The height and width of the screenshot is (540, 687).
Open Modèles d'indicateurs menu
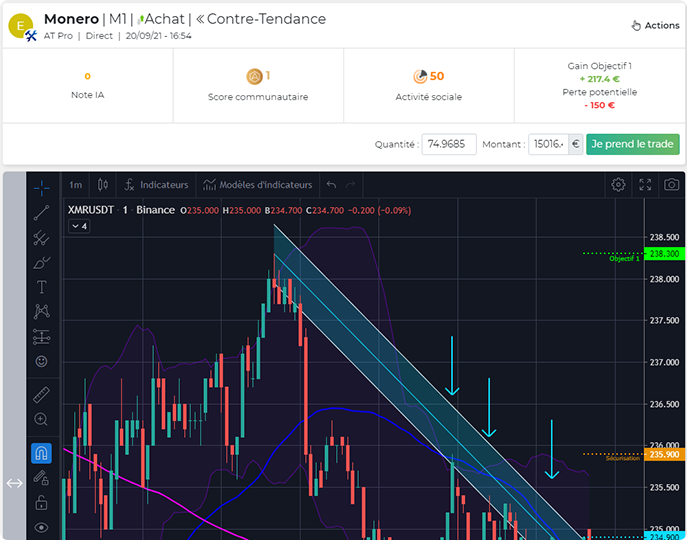coord(258,185)
